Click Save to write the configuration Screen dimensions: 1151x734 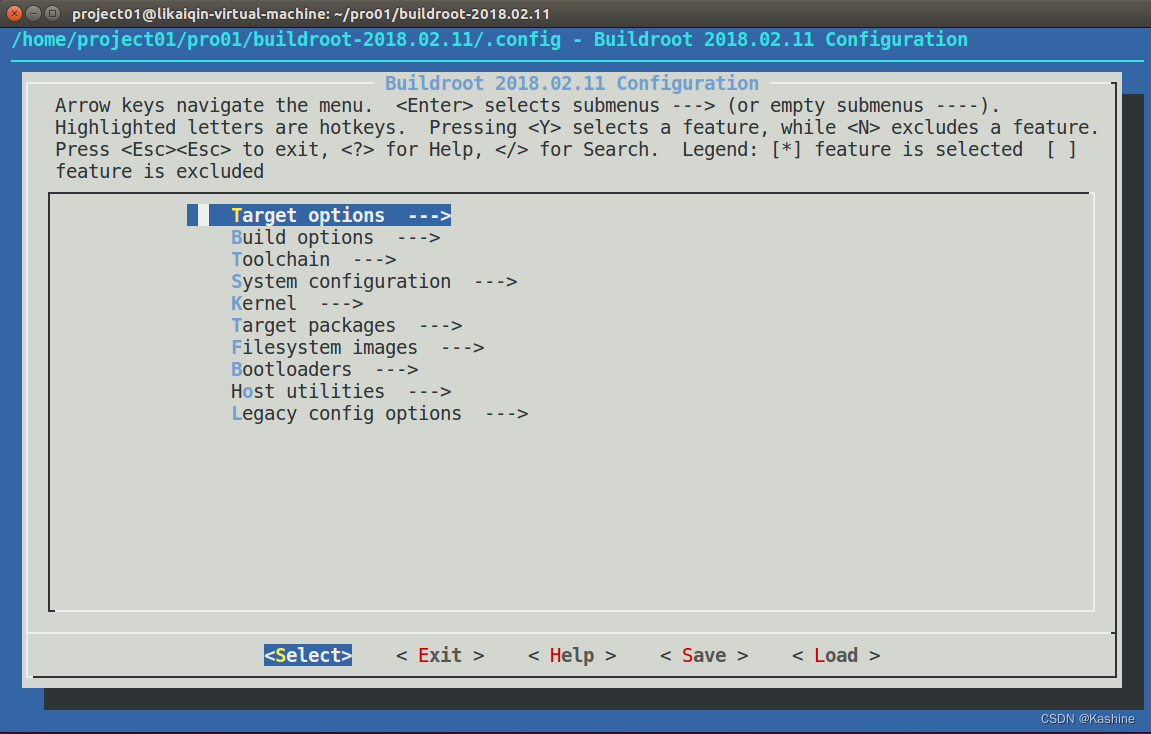tap(704, 655)
